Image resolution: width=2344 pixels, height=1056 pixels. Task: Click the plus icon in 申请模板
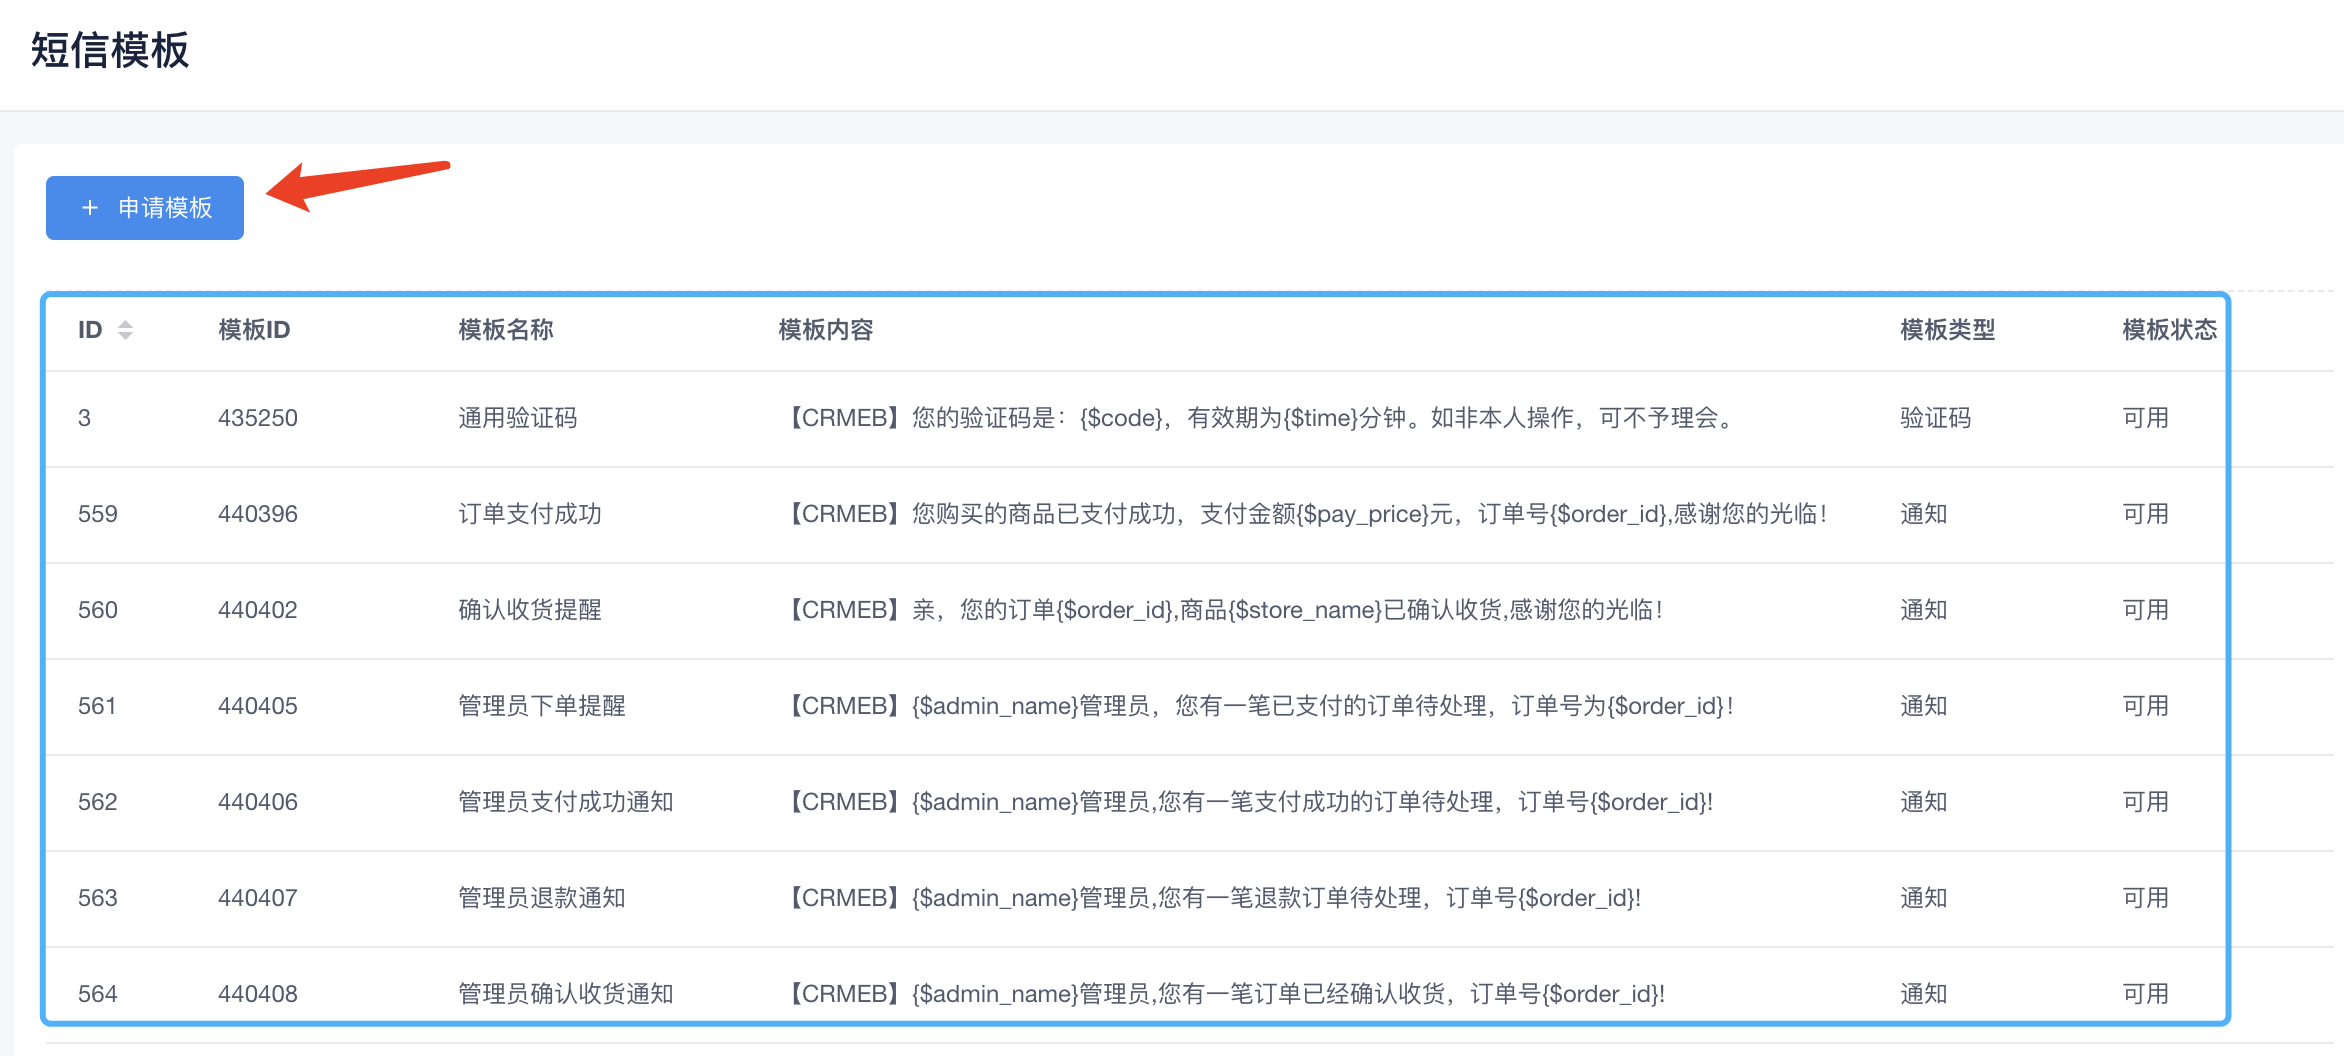coord(90,208)
